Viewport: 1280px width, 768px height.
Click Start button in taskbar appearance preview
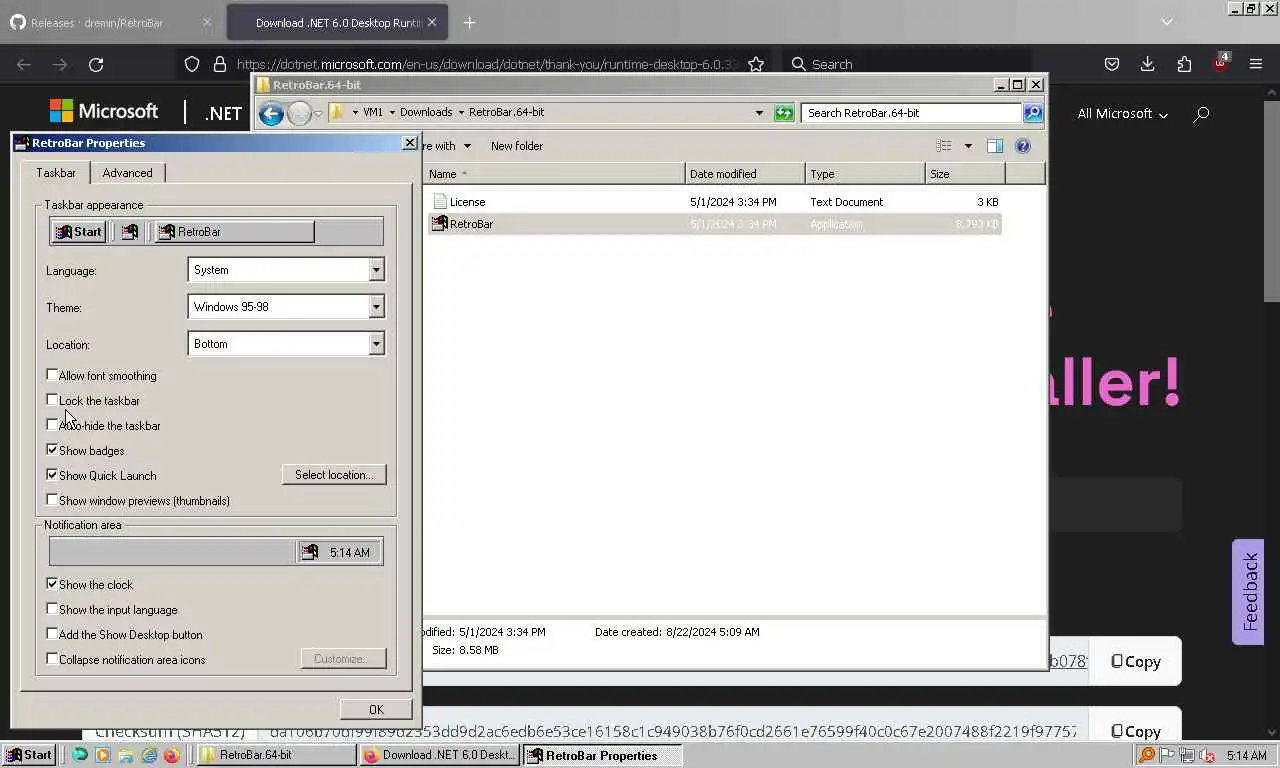(79, 232)
